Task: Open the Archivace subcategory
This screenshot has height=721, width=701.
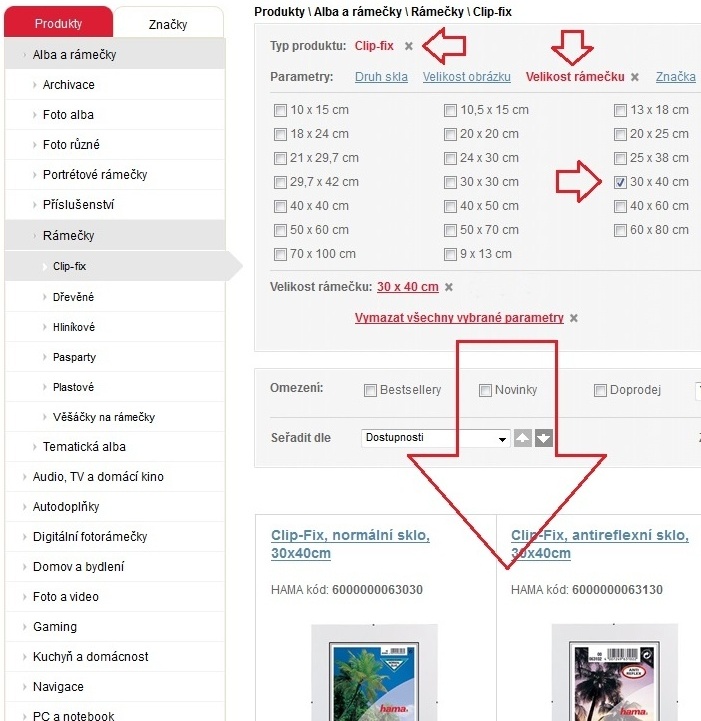Action: (x=115, y=85)
